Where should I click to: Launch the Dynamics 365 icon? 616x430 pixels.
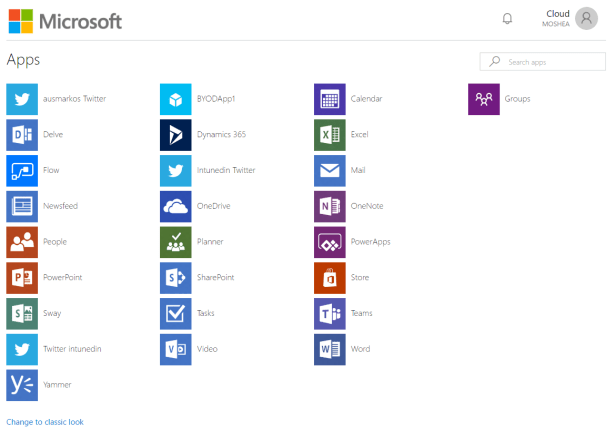(x=176, y=135)
